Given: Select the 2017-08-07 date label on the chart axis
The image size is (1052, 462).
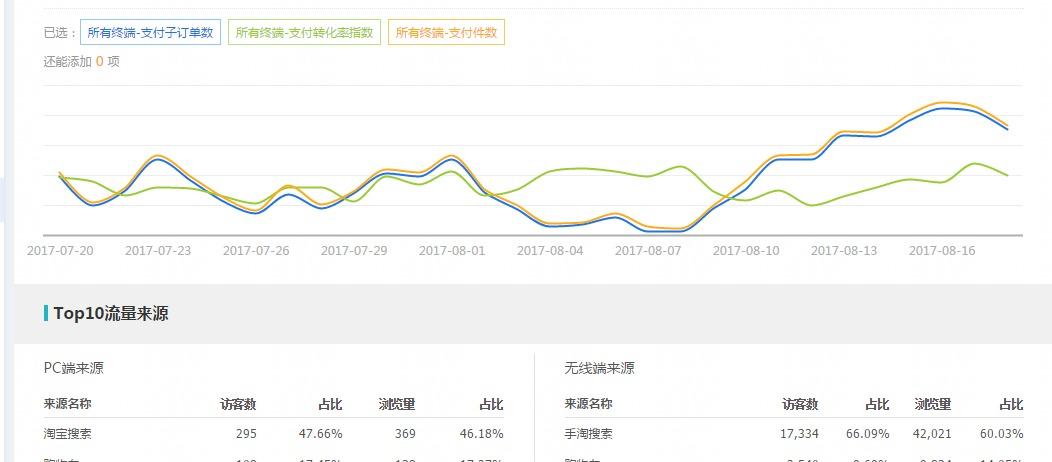Looking at the screenshot, I should tap(648, 251).
